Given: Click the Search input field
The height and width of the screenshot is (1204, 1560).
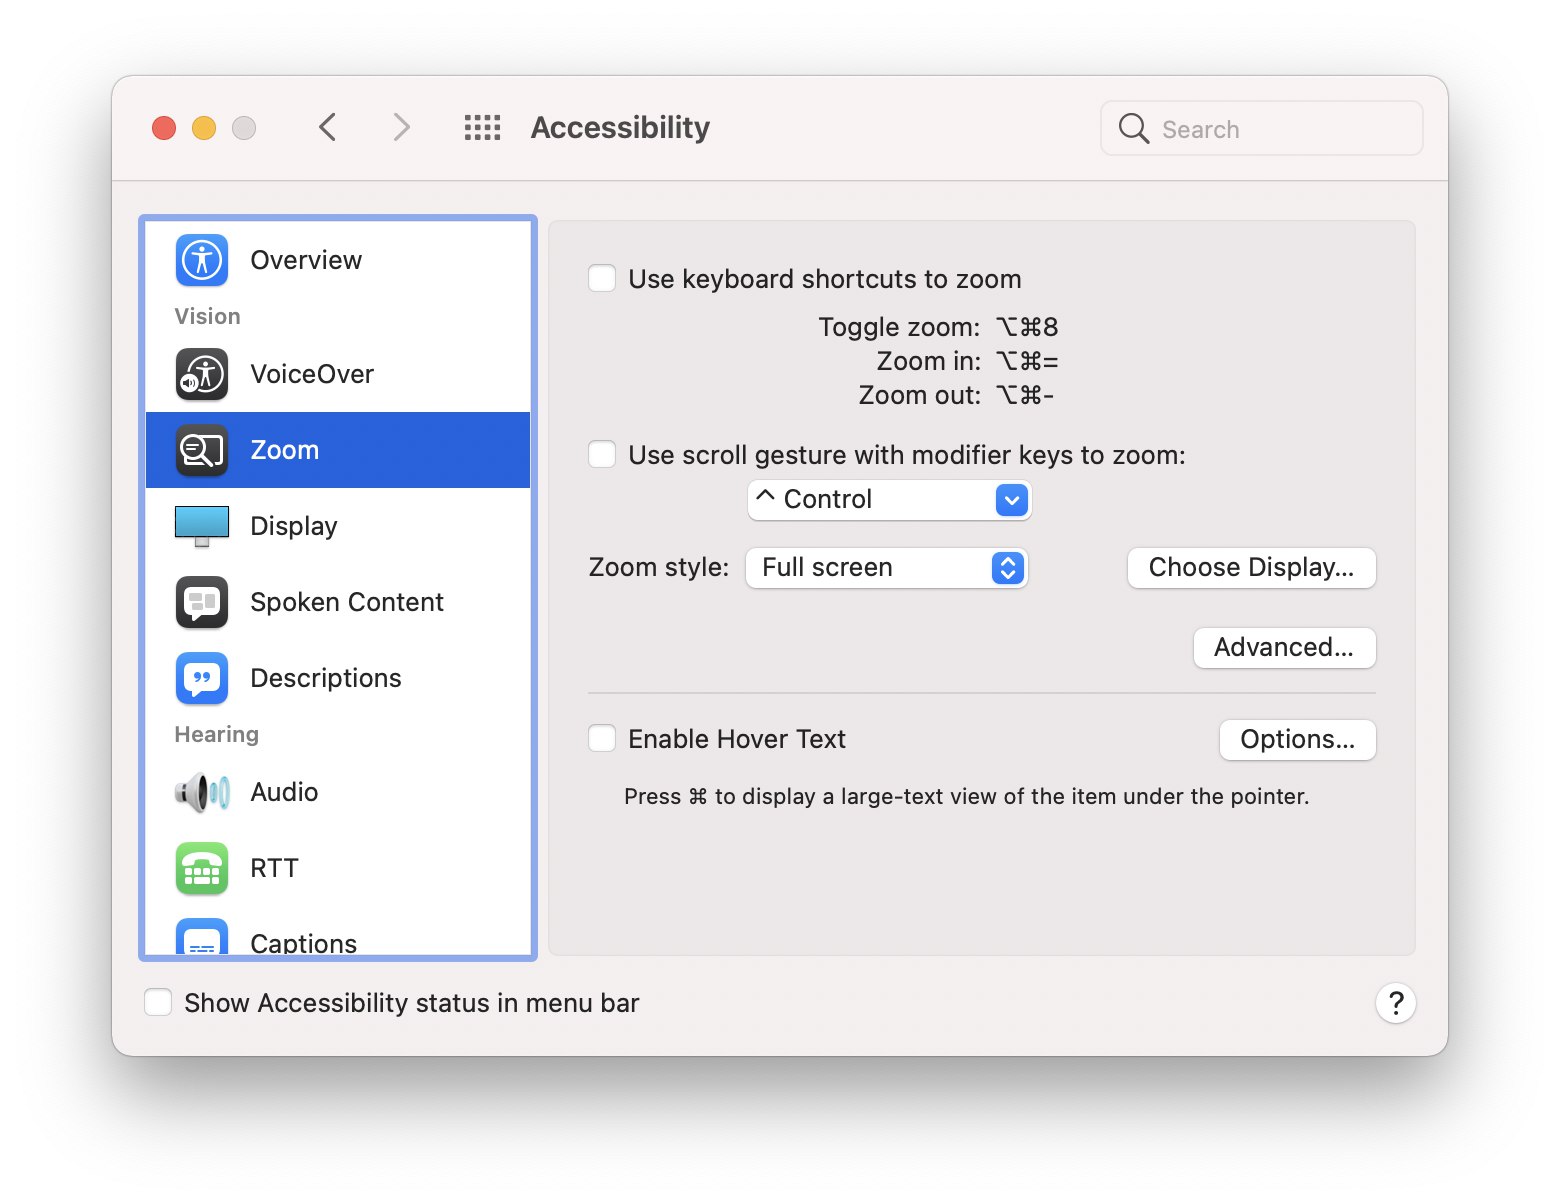Looking at the screenshot, I should pyautogui.click(x=1261, y=128).
